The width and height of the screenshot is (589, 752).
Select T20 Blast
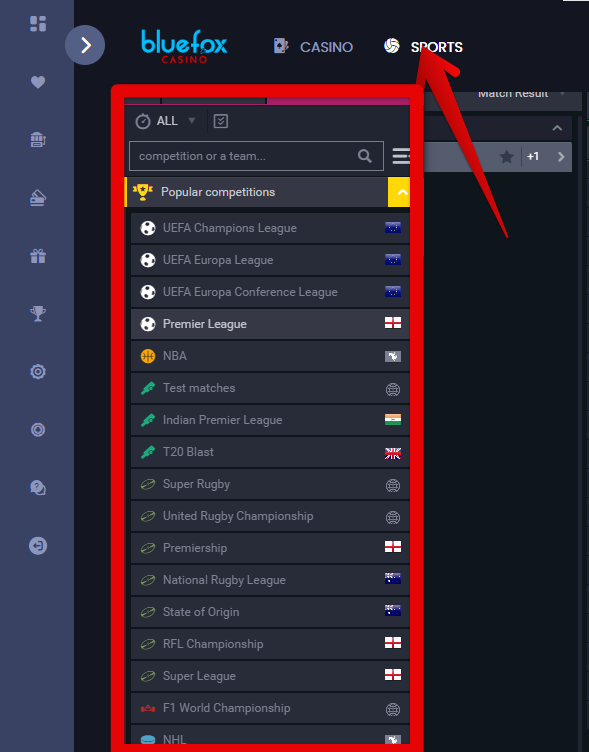point(270,452)
